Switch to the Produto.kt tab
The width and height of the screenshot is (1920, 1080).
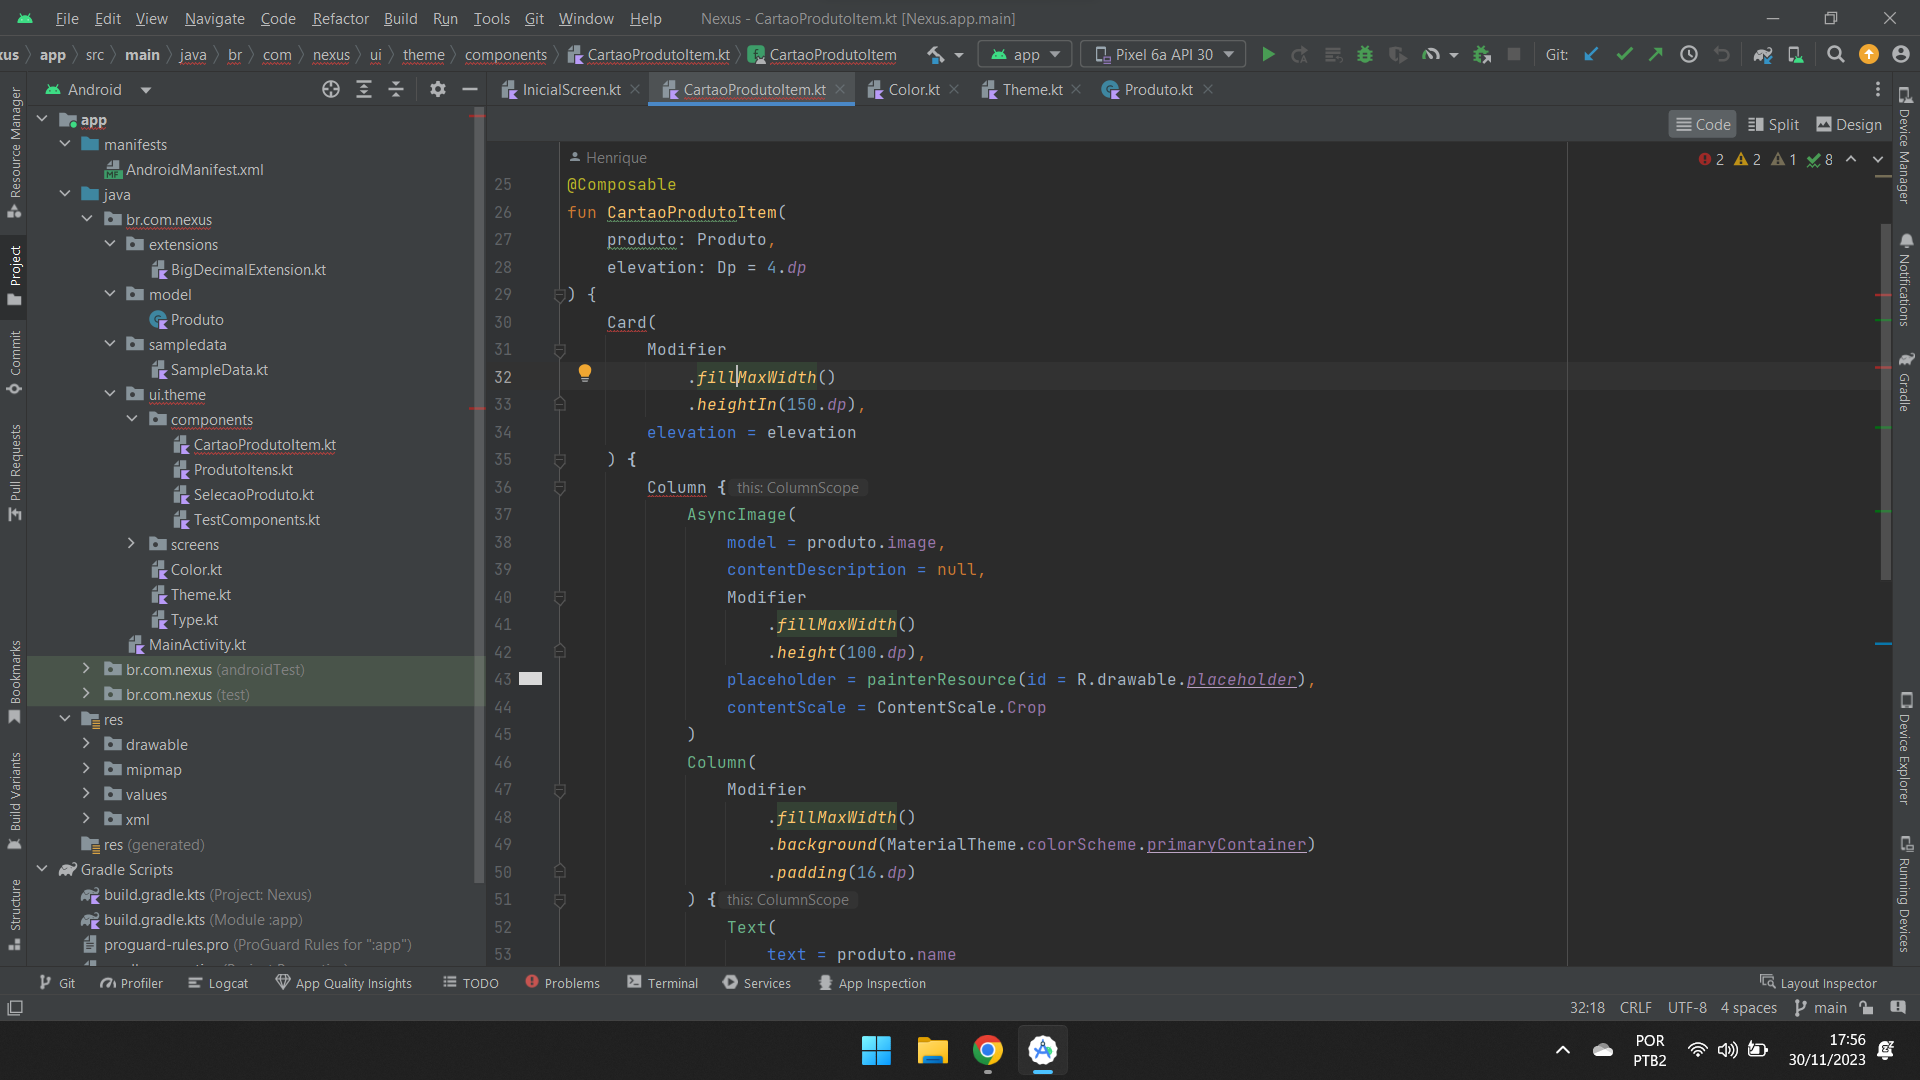click(x=1158, y=90)
